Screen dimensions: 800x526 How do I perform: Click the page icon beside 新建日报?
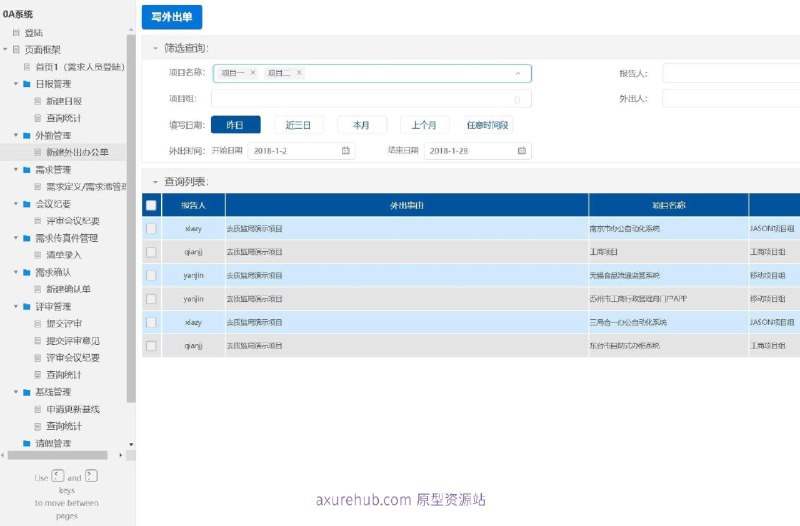37,101
